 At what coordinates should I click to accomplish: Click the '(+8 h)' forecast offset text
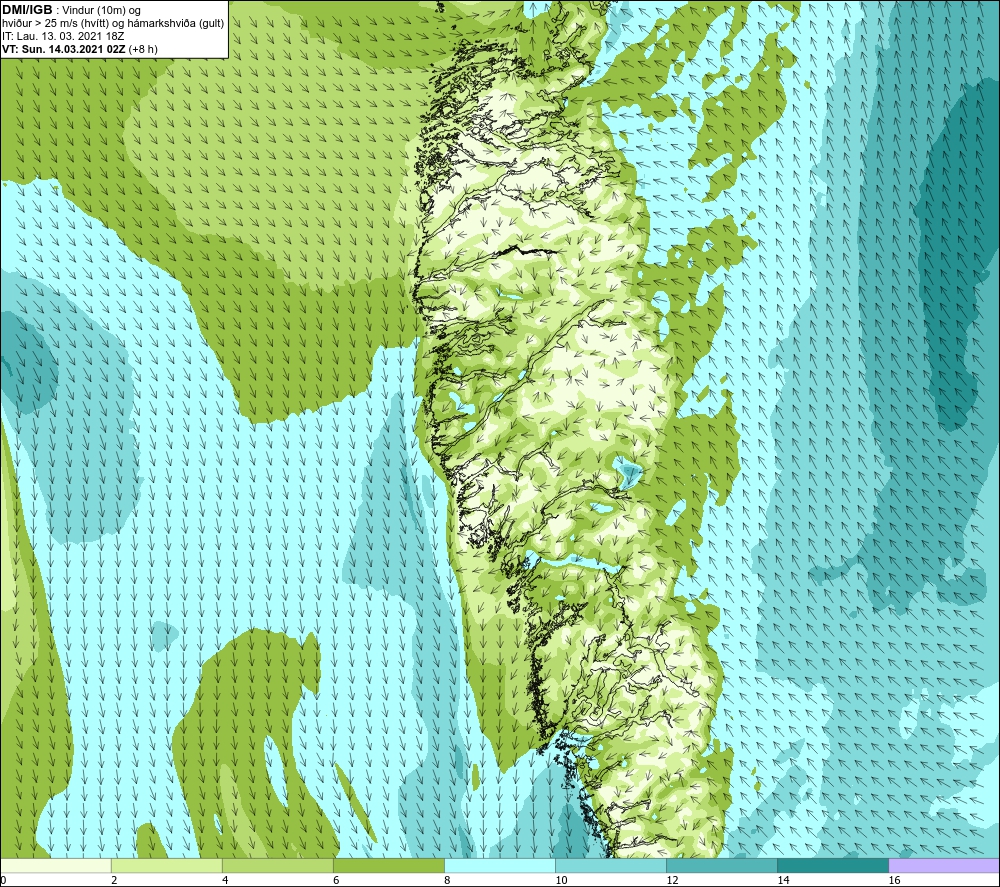tap(143, 49)
